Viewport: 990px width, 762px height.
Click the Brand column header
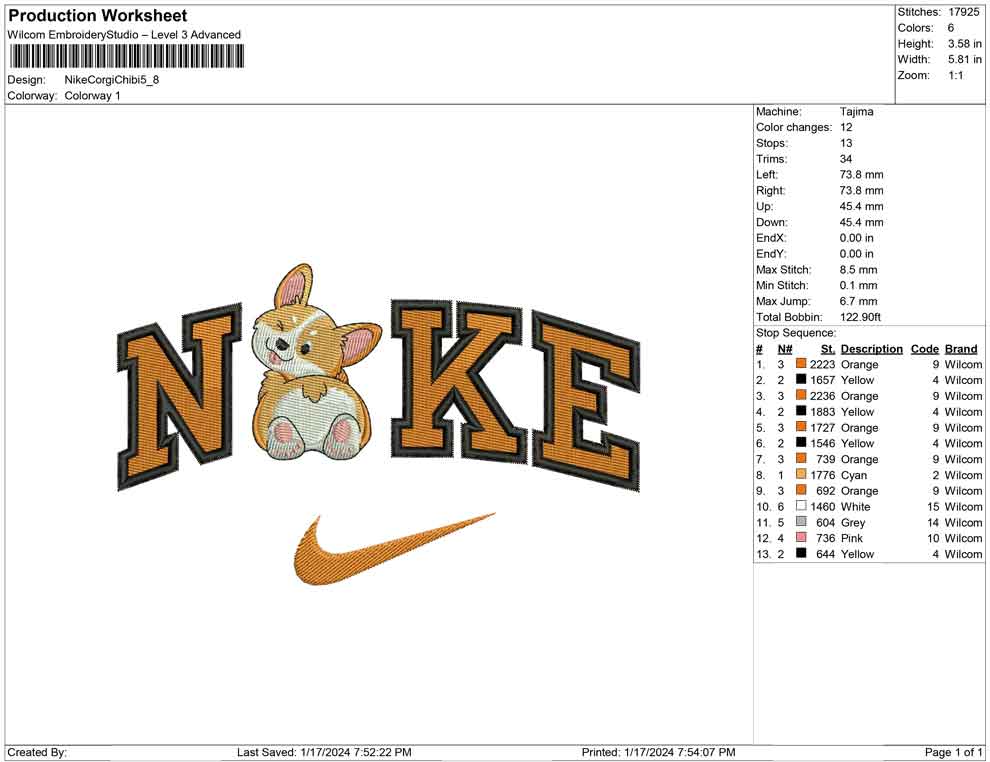point(960,349)
